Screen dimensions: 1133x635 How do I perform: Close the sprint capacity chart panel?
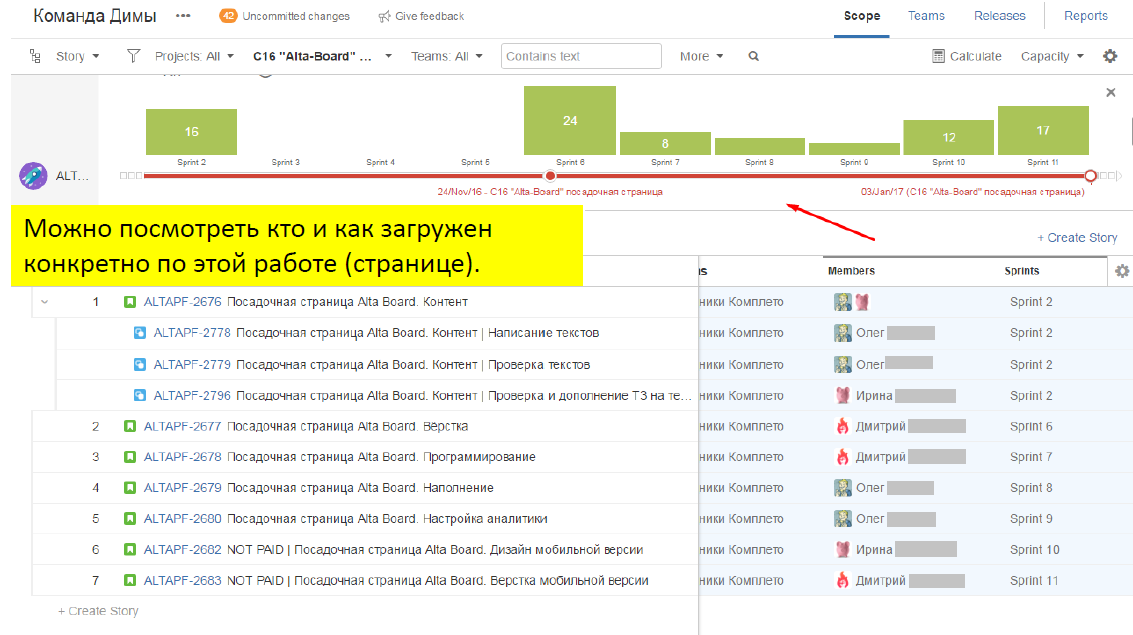point(1110,92)
